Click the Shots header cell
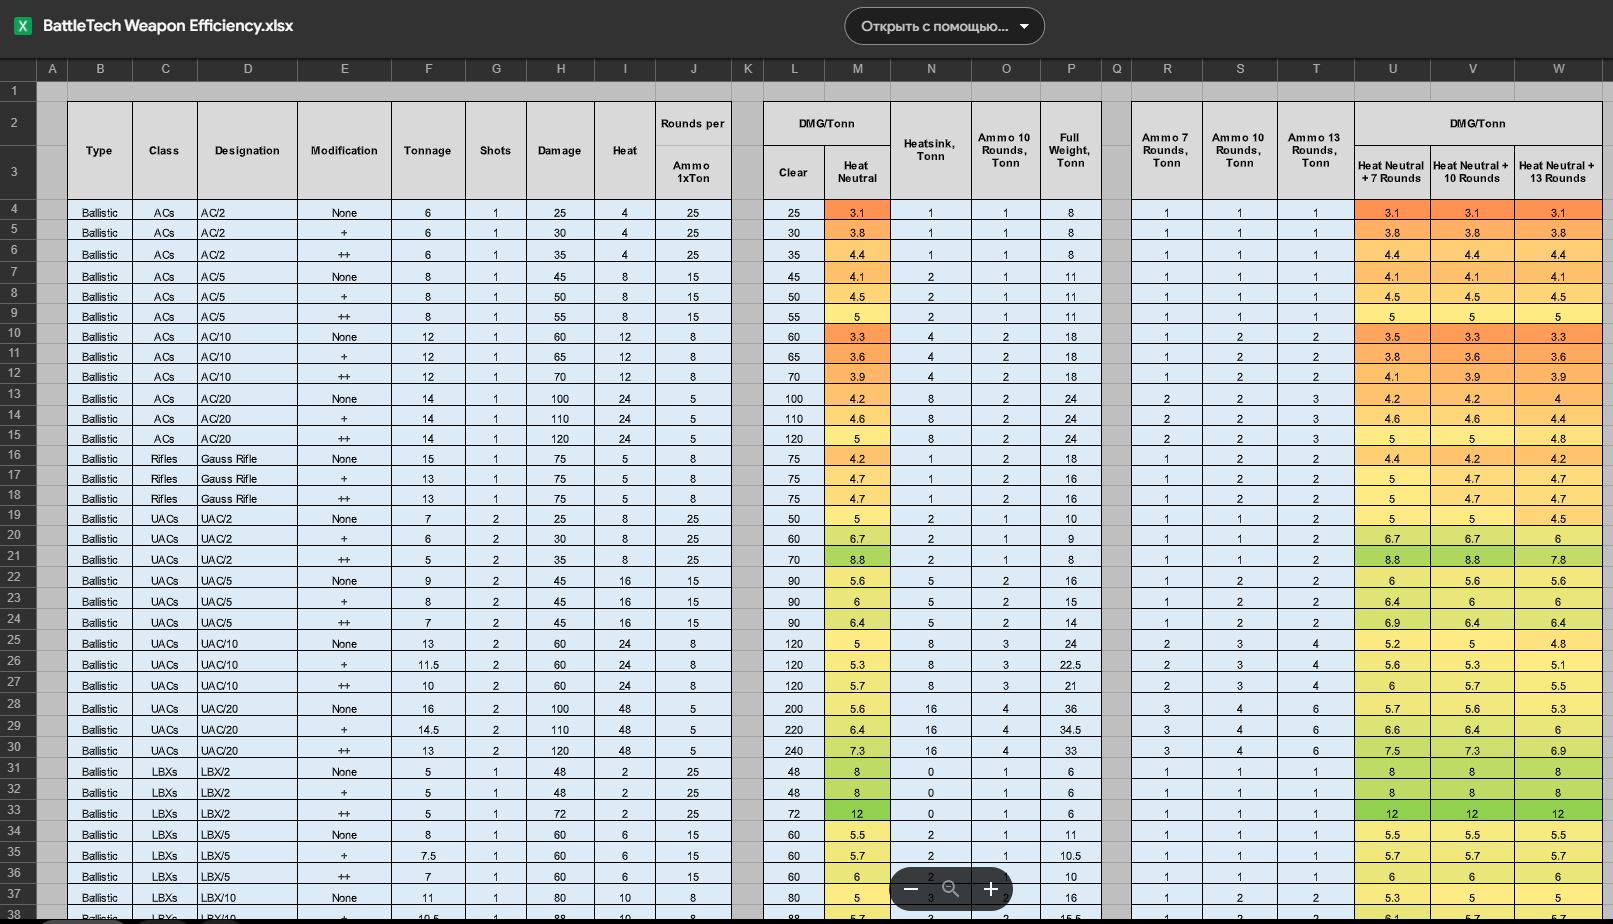The height and width of the screenshot is (924, 1613). (x=495, y=150)
